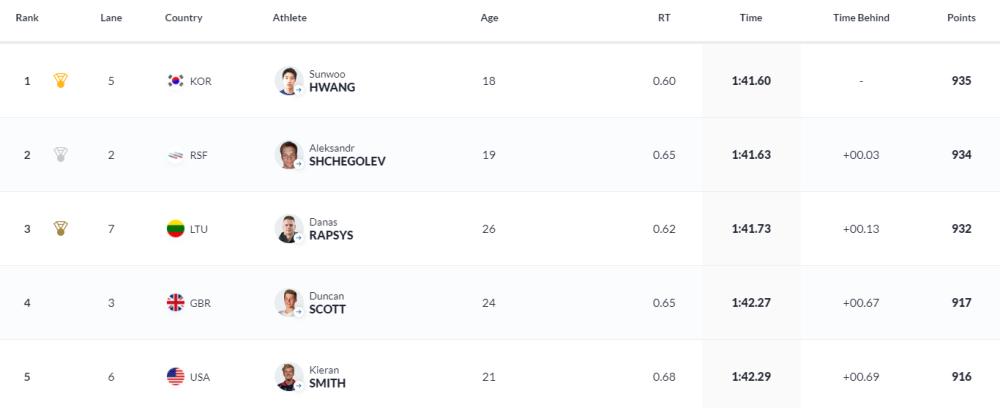Click the Great Britain flag icon
Image resolution: width=1000 pixels, height=408 pixels.
point(175,303)
